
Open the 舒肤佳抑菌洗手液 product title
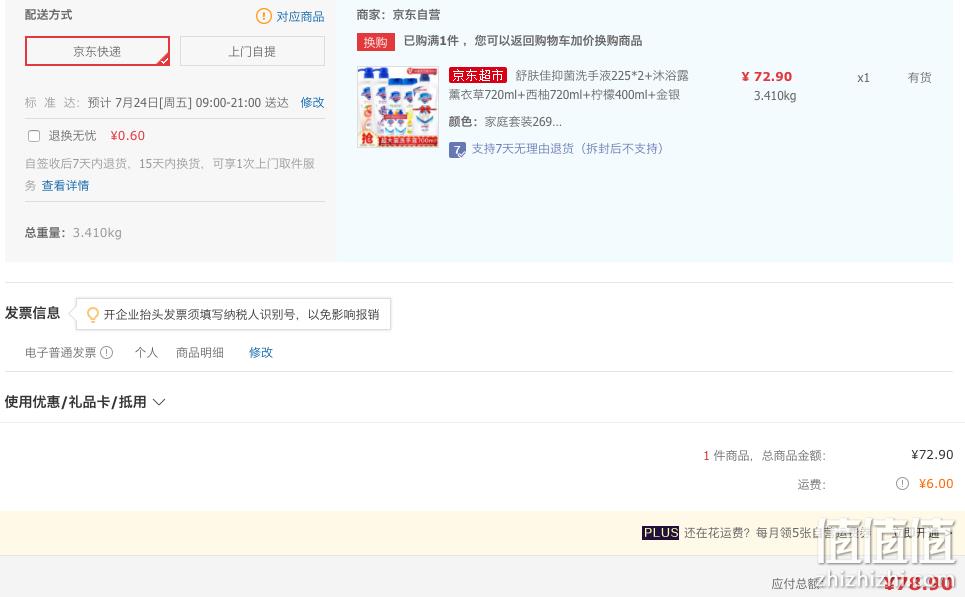coord(568,85)
